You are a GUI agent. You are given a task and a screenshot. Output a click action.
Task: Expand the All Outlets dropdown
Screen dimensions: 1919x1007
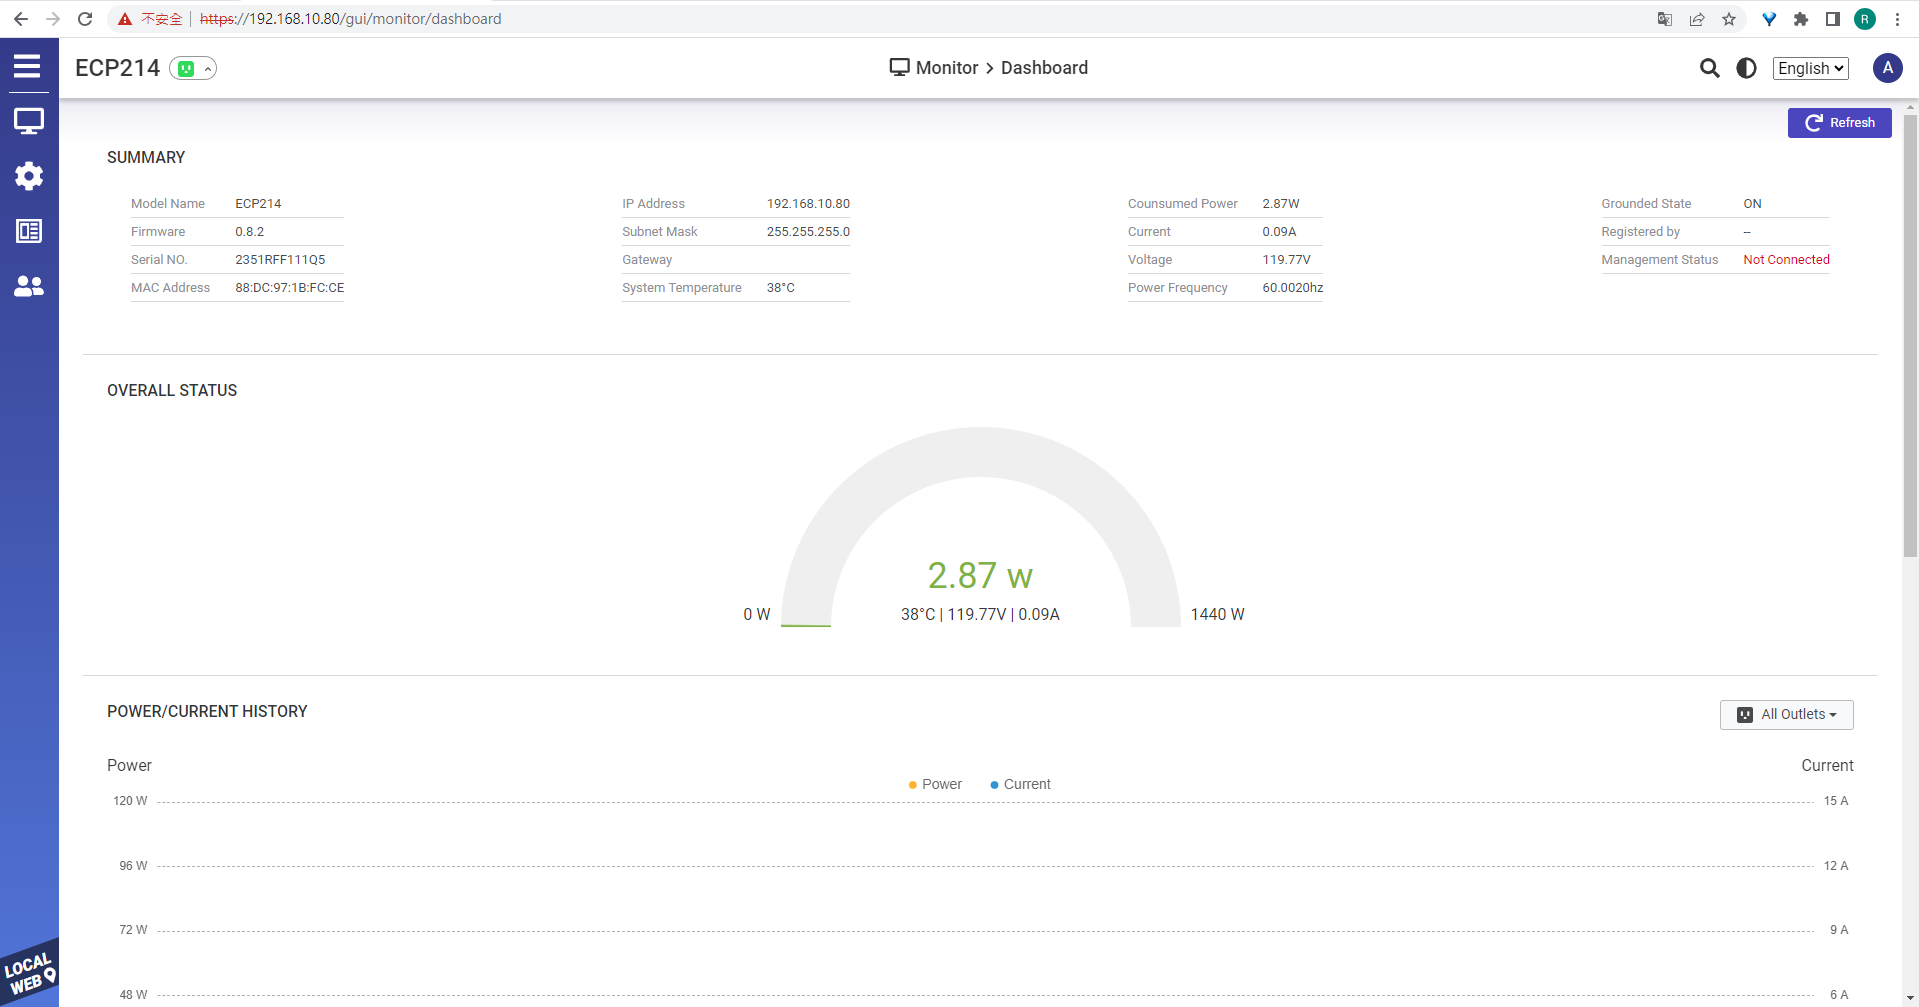click(1786, 714)
